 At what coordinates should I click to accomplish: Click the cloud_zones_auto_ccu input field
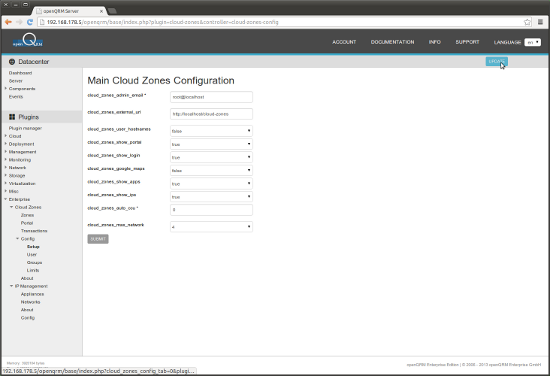pyautogui.click(x=211, y=210)
